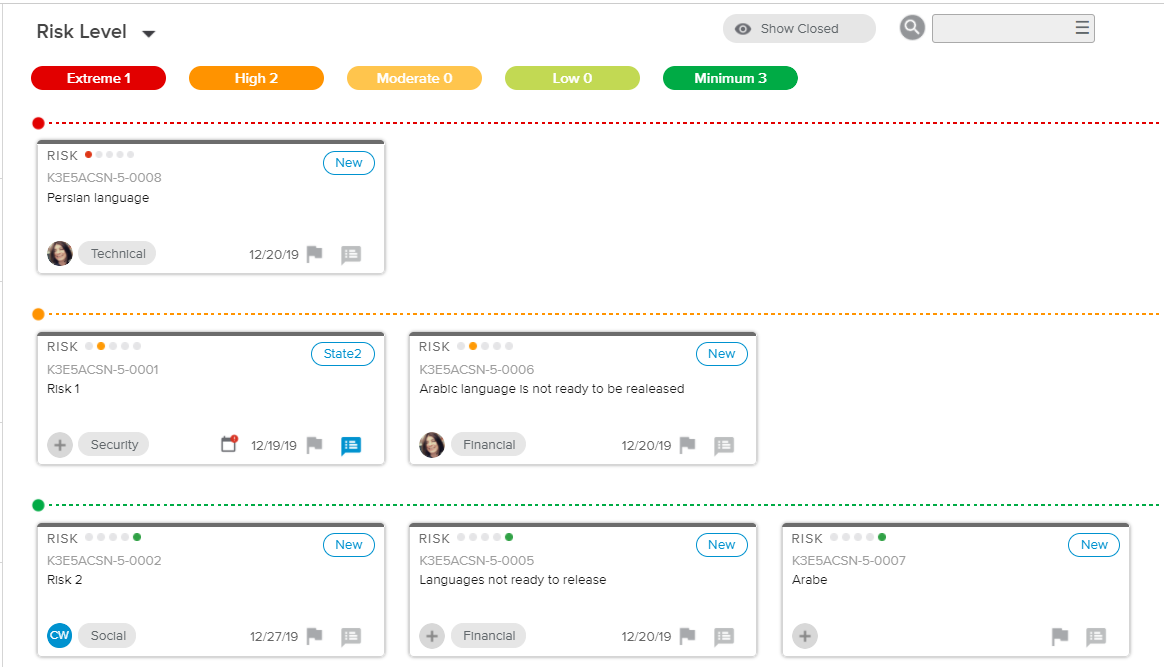Click the High 2 orange filter pill
Screen dimensions: 1164x667
(256, 78)
